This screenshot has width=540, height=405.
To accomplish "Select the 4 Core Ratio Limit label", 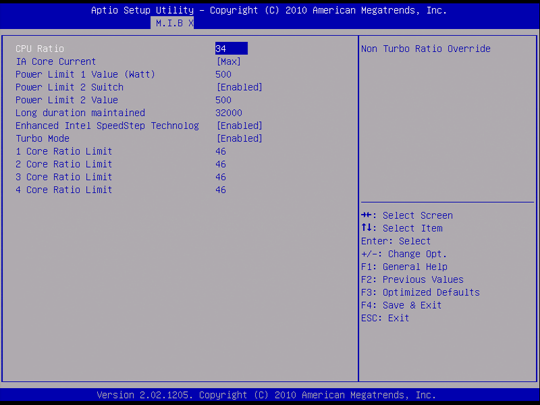I will (64, 190).
